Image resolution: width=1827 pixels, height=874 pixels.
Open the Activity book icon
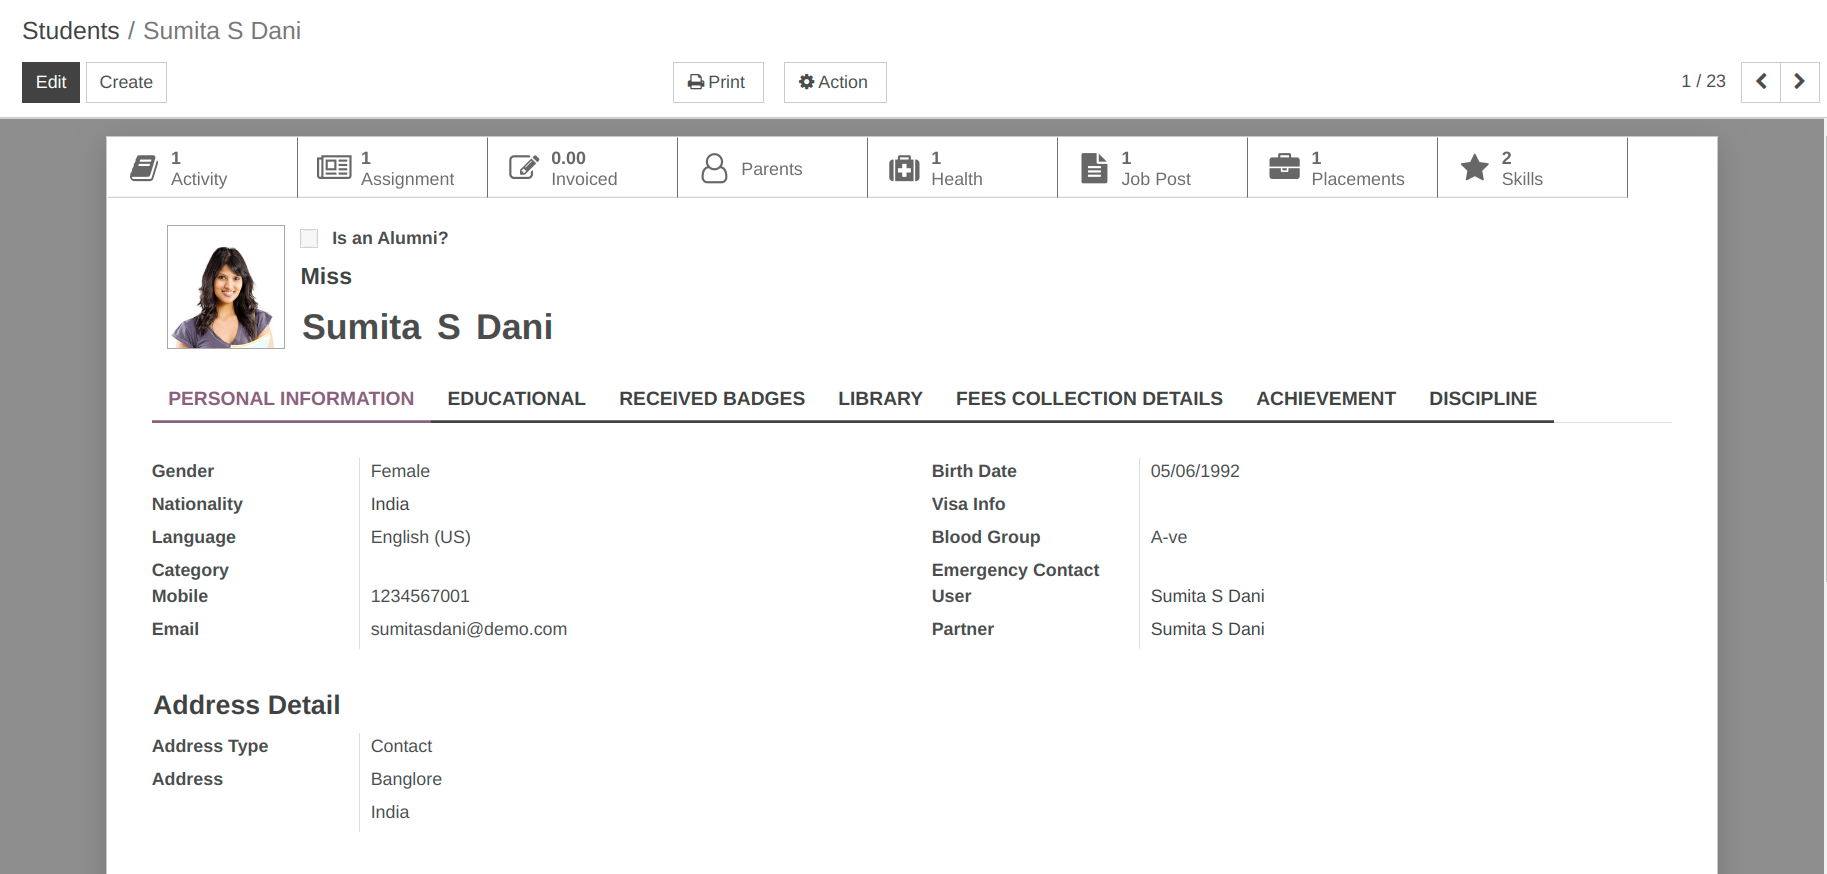click(144, 168)
